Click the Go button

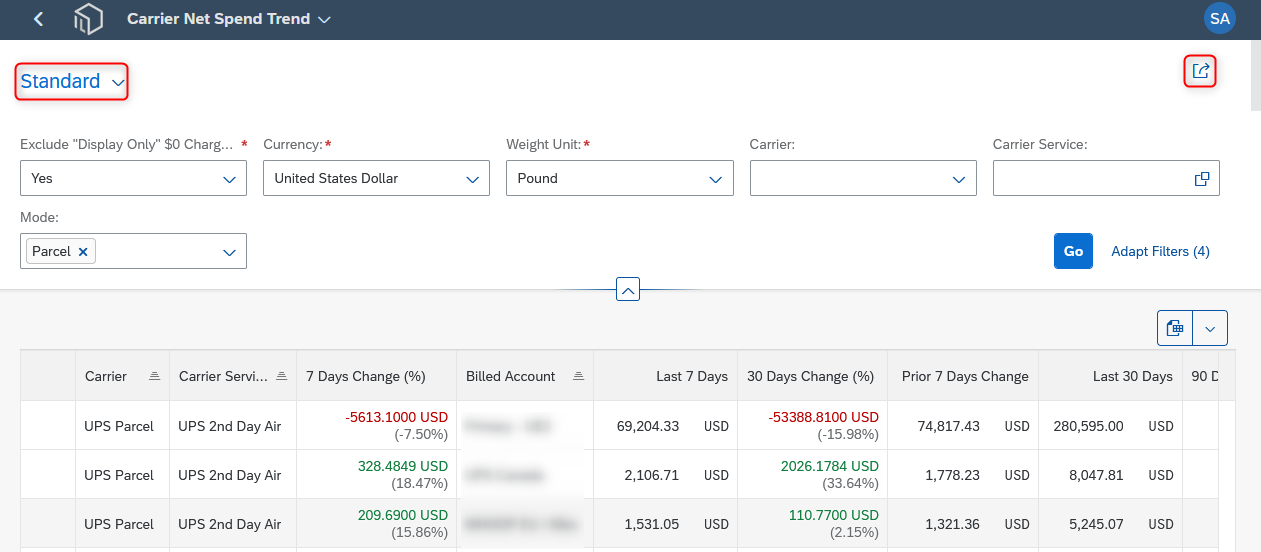click(x=1073, y=251)
